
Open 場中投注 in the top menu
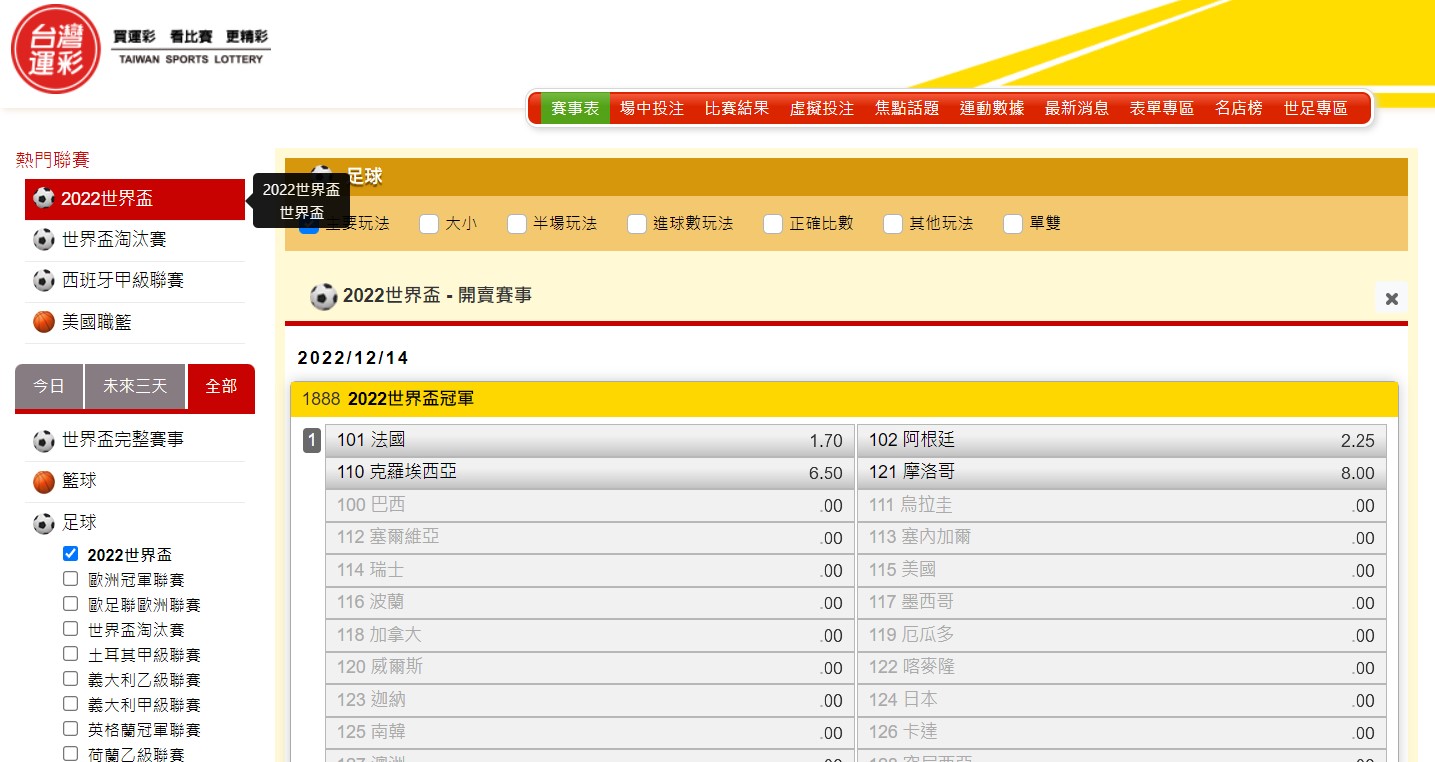coord(652,109)
